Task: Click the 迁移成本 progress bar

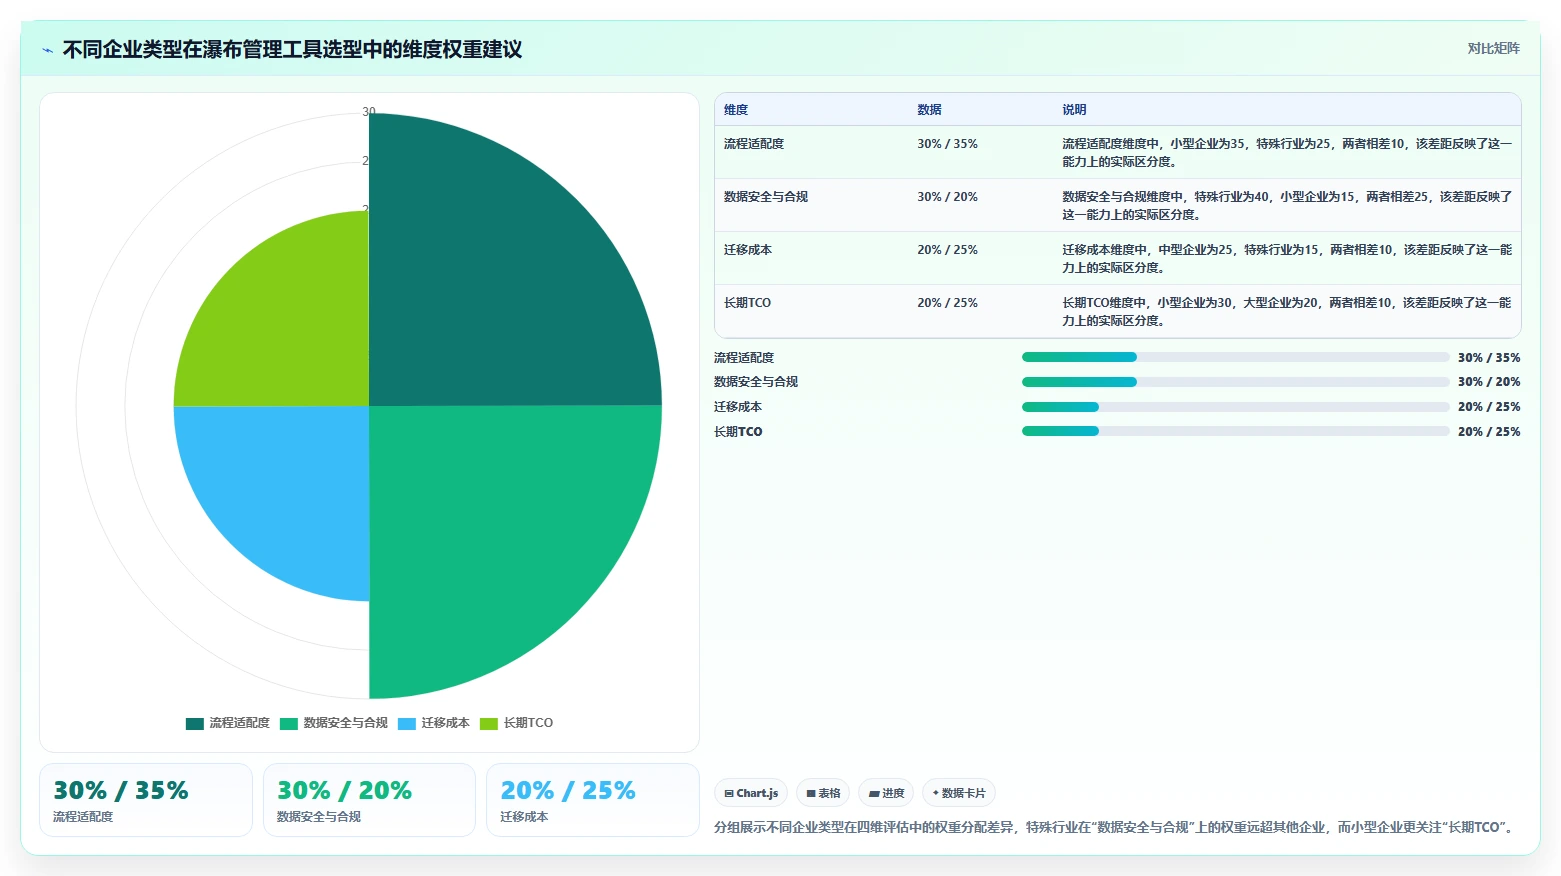Action: point(1235,407)
